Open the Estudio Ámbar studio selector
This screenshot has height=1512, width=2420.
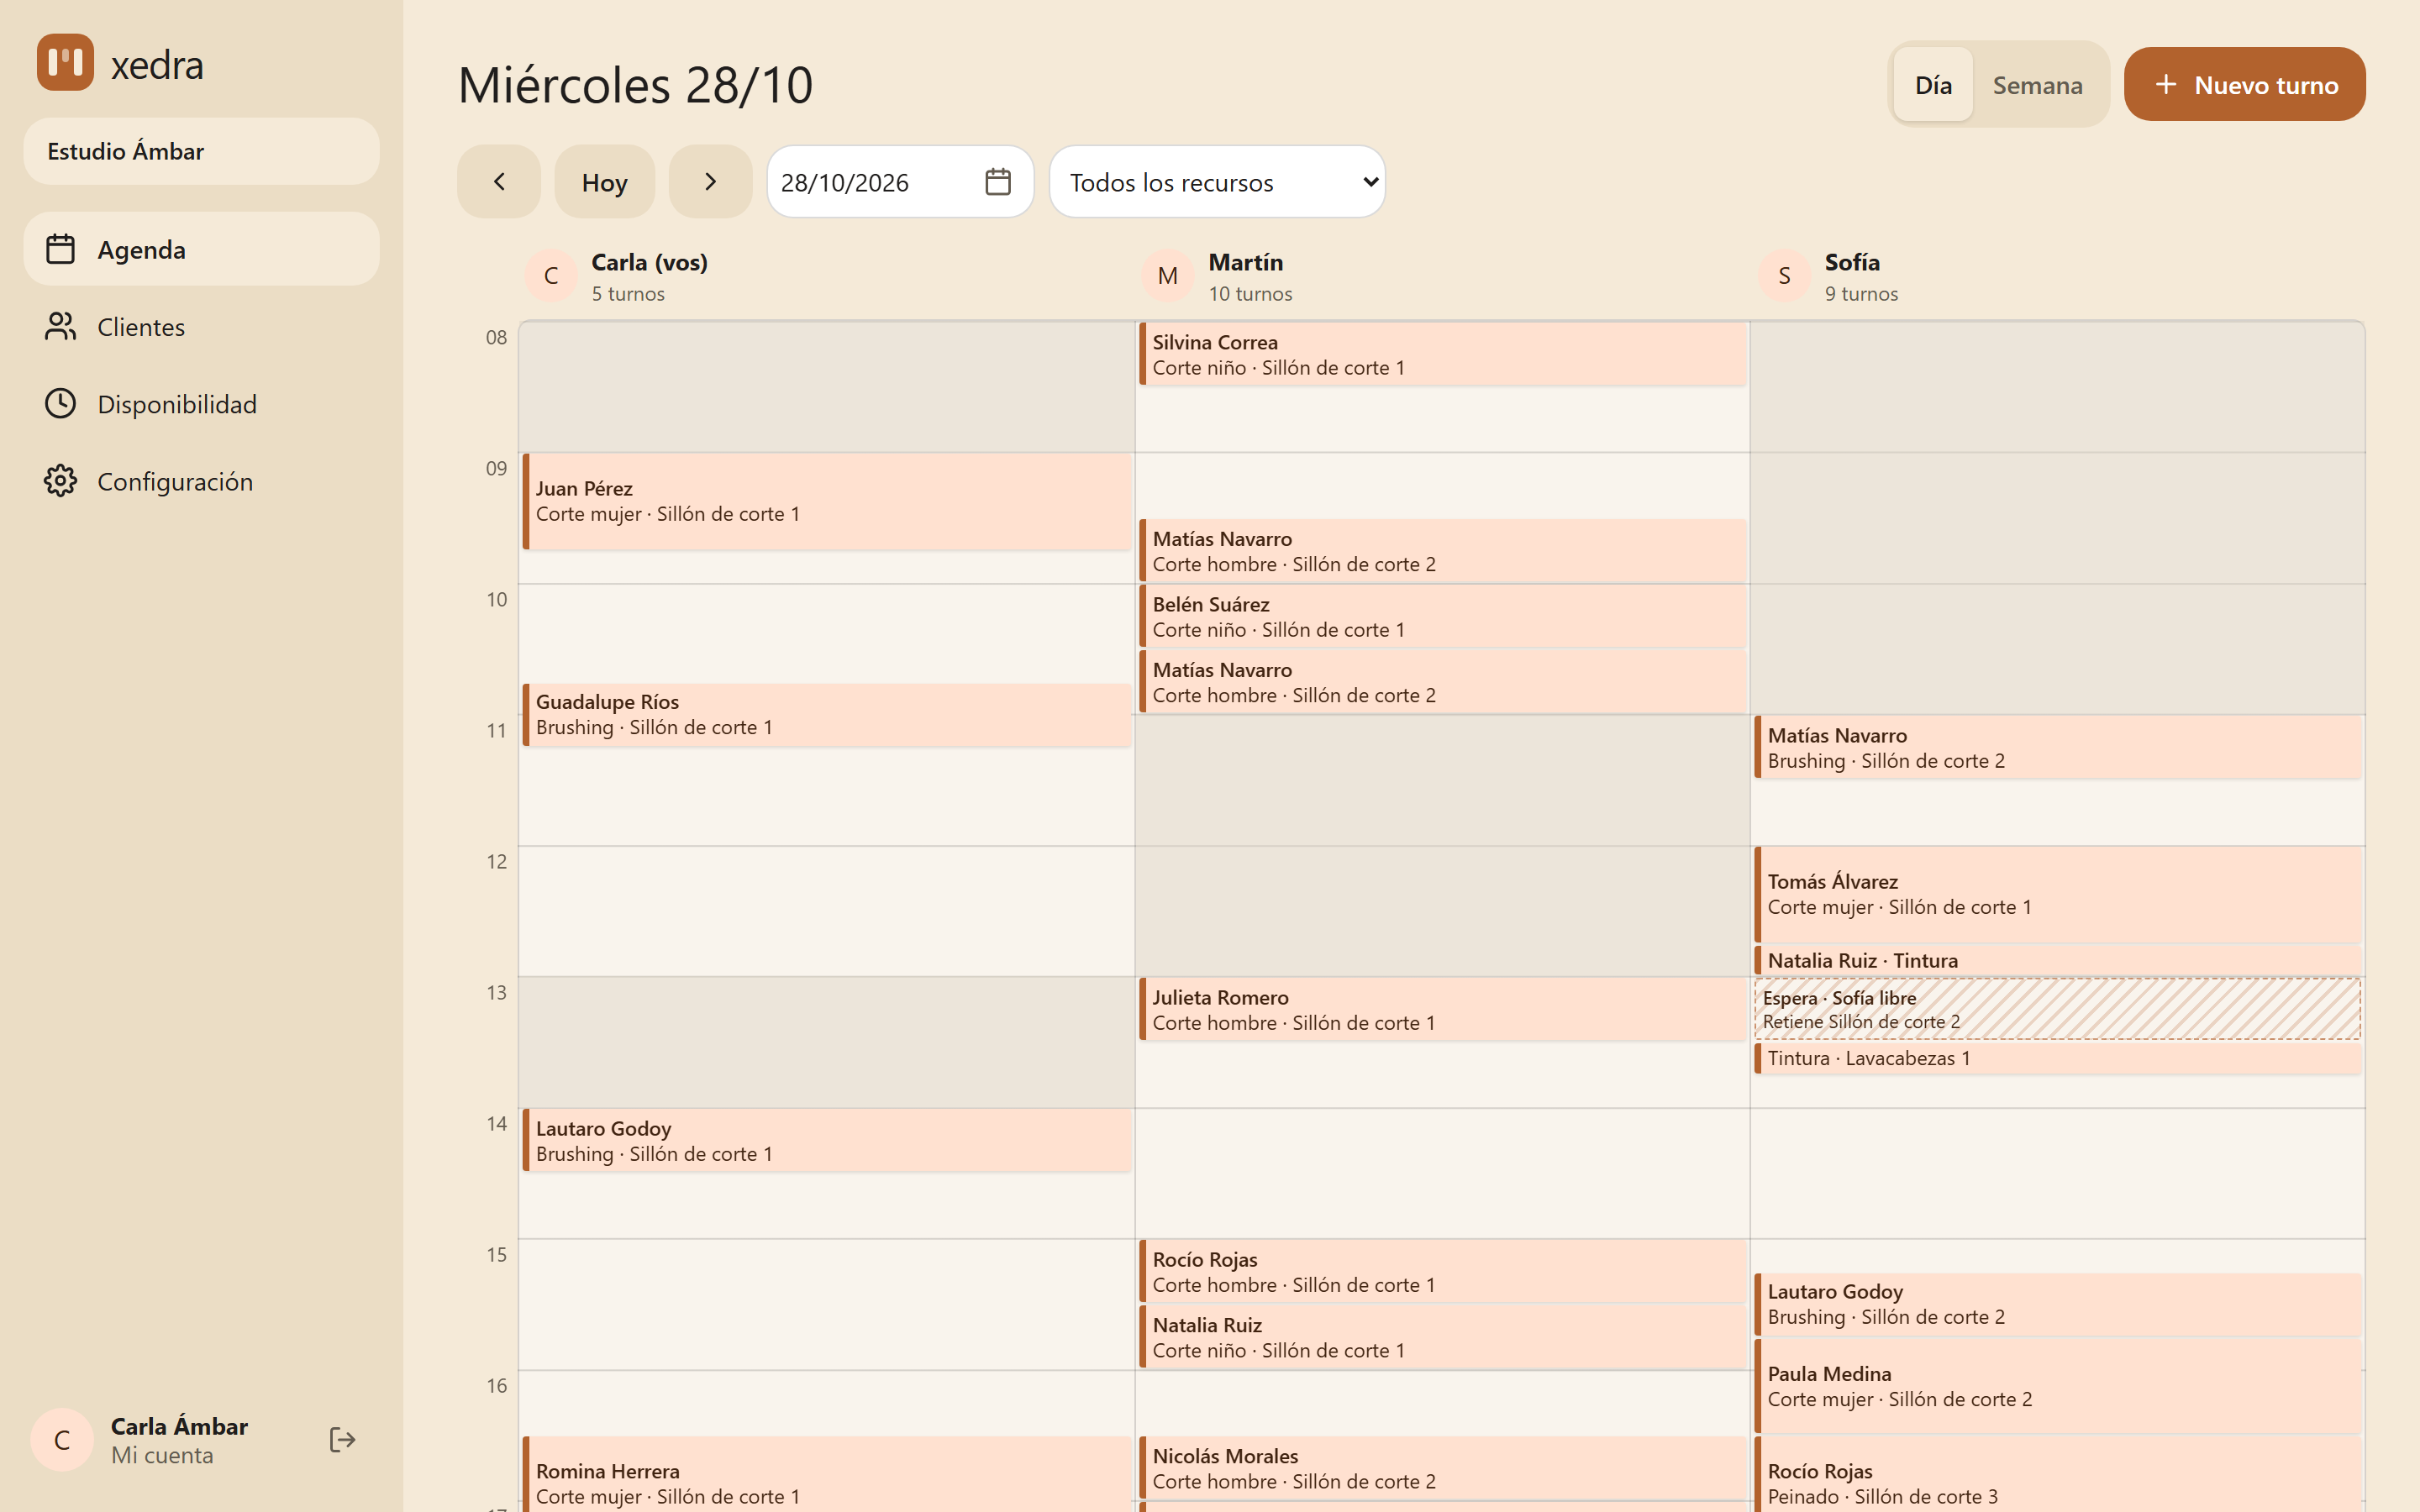pyautogui.click(x=201, y=151)
